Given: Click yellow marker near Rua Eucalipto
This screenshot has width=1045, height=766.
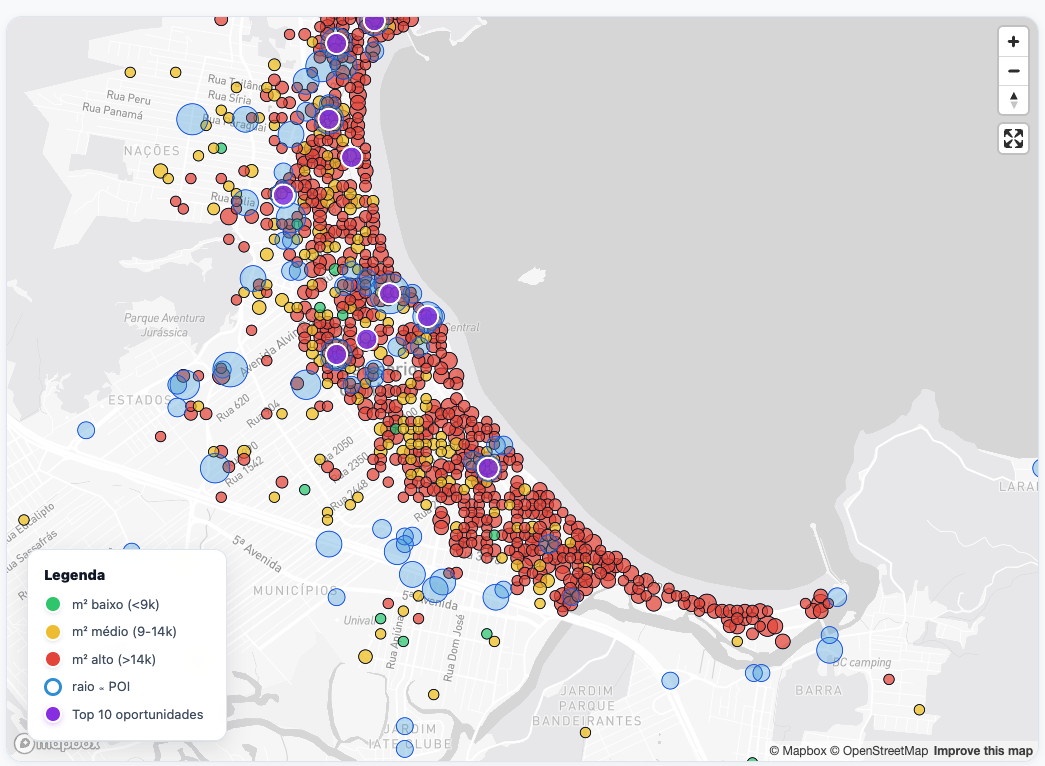Looking at the screenshot, I should [24, 520].
